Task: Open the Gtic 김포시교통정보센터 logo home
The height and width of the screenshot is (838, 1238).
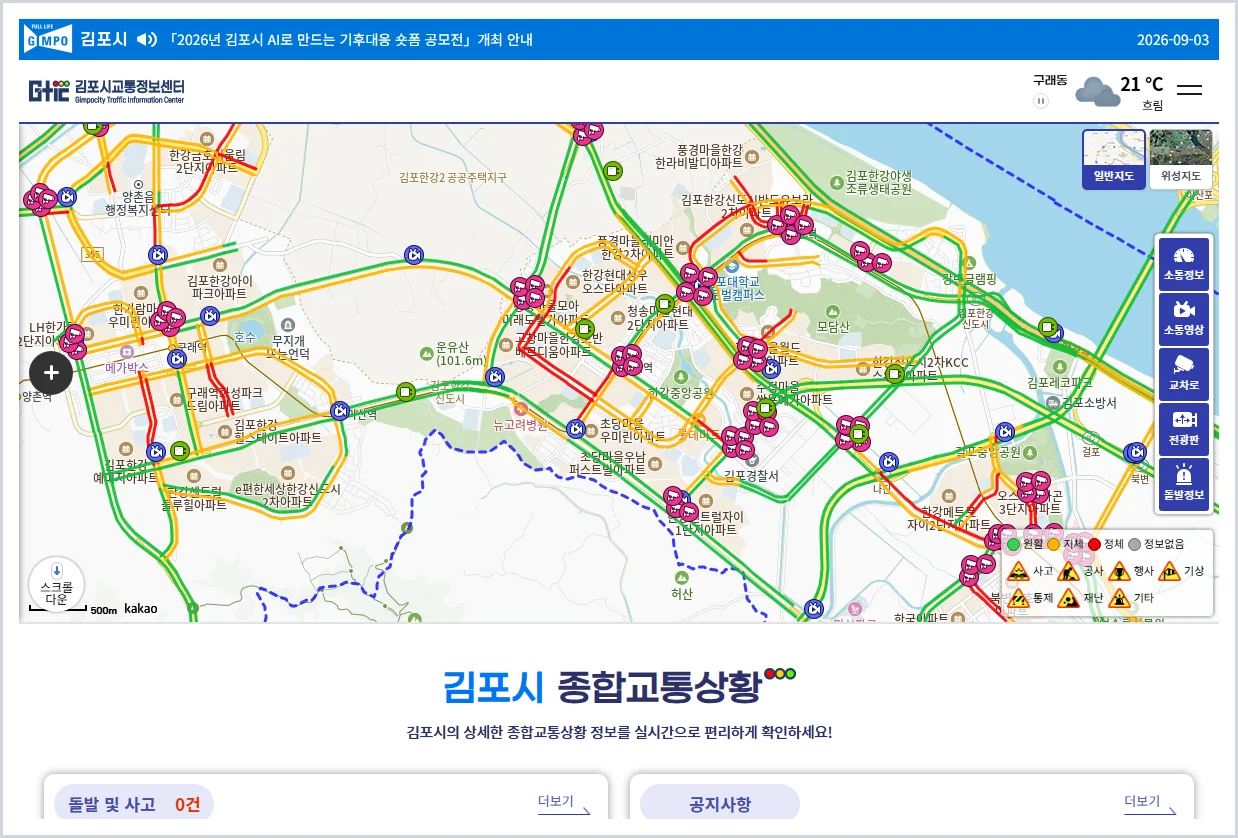Action: click(106, 91)
